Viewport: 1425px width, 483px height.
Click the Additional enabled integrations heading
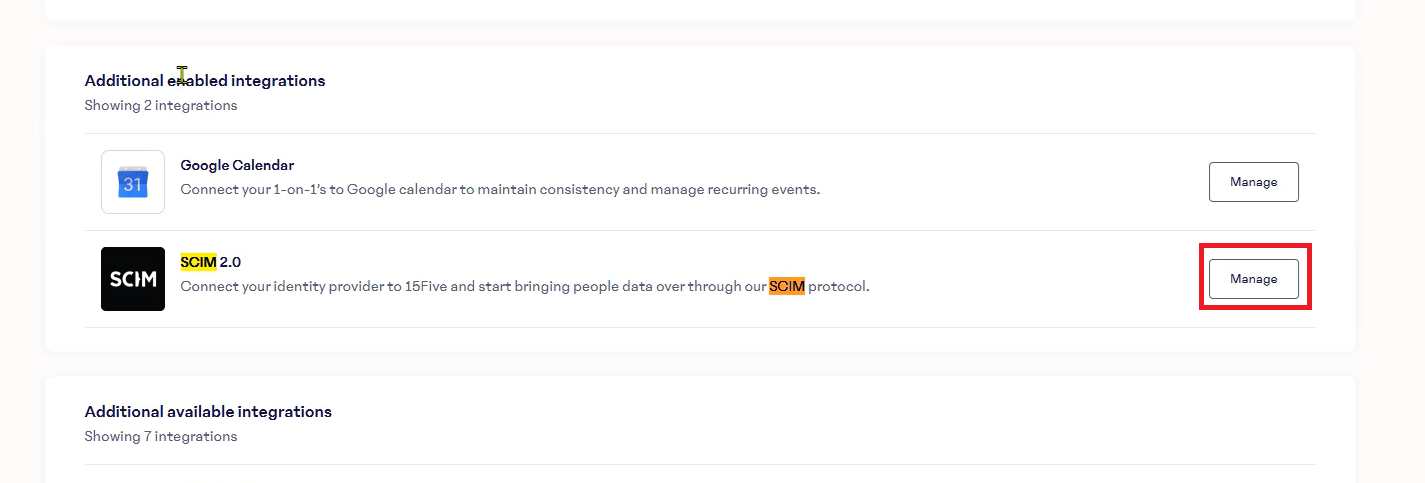coord(205,80)
